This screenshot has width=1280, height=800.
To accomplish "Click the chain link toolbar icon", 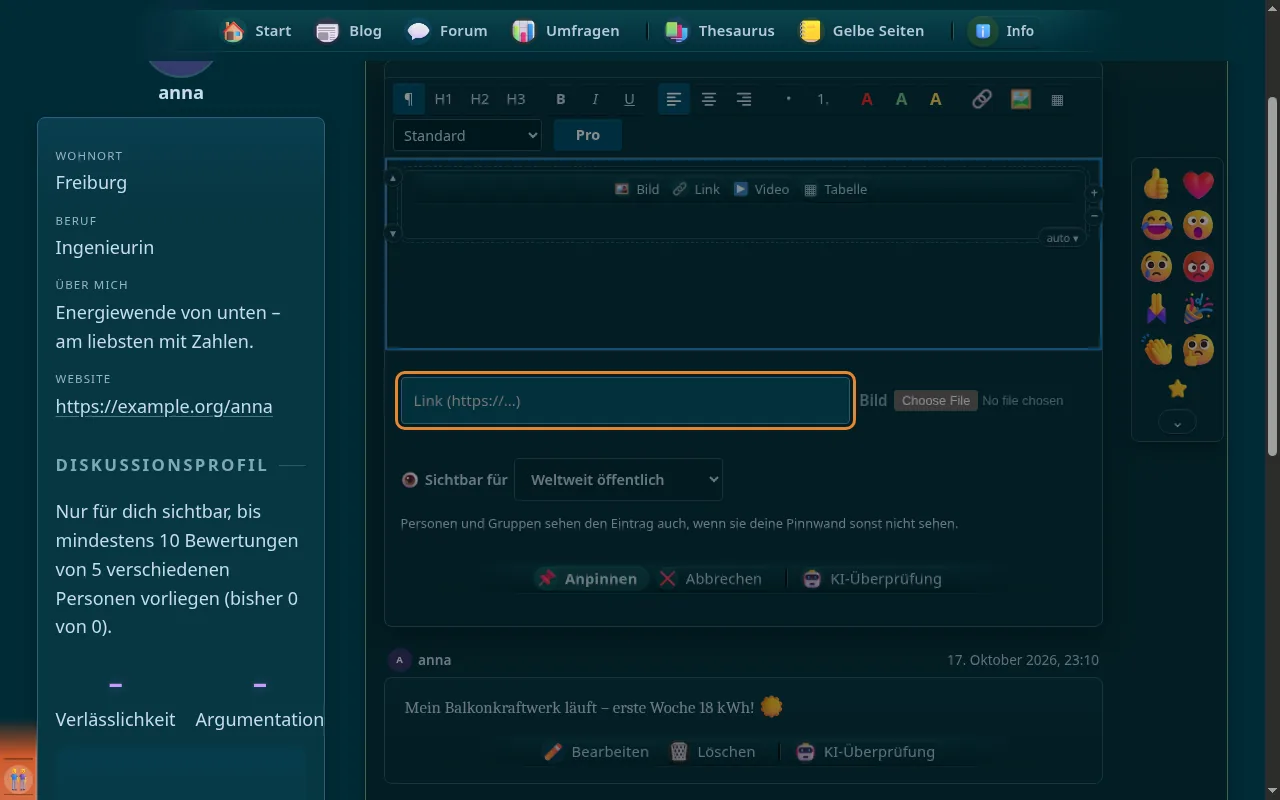I will point(982,99).
